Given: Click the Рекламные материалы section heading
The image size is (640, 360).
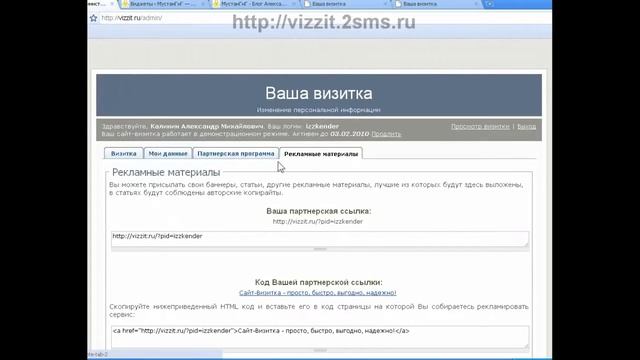Looking at the screenshot, I should [x=166, y=172].
